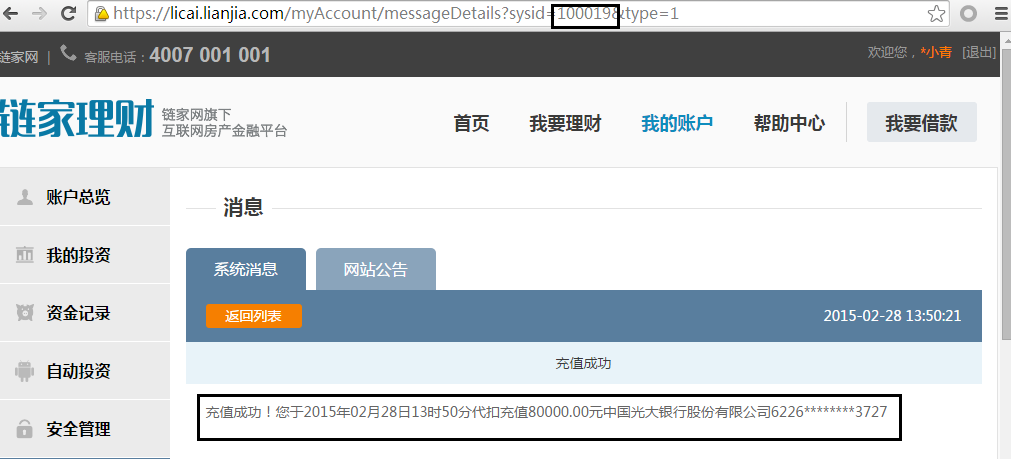Click the 链家理财 logo

click(x=77, y=119)
